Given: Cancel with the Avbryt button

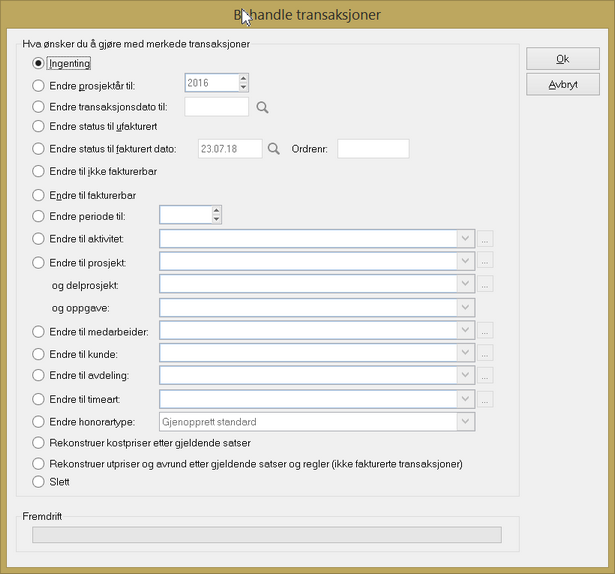Looking at the screenshot, I should coord(563,84).
